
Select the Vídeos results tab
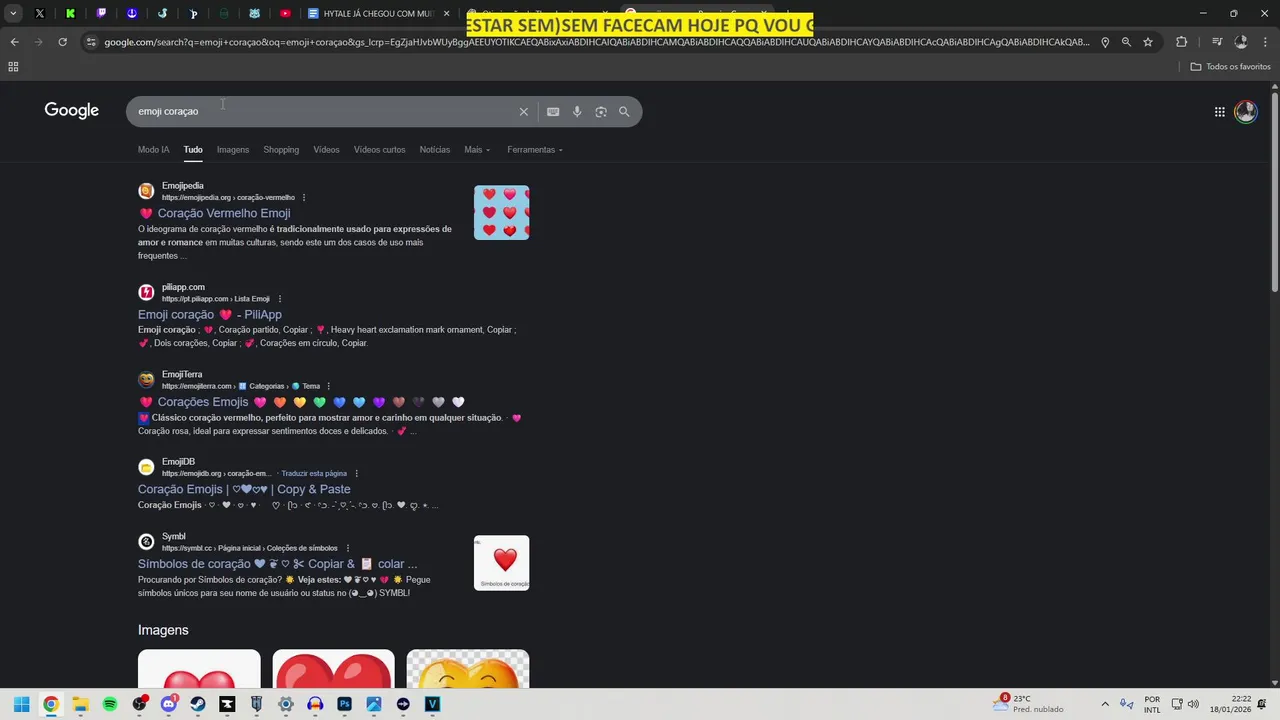pos(326,150)
